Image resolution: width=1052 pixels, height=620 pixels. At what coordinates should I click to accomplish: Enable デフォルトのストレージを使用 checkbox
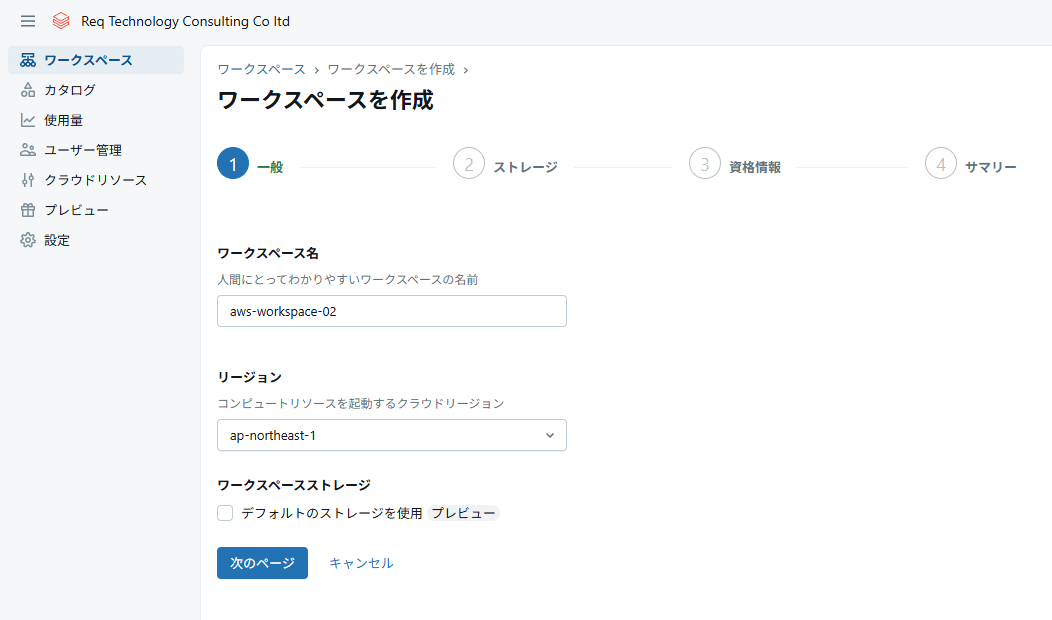pos(225,513)
